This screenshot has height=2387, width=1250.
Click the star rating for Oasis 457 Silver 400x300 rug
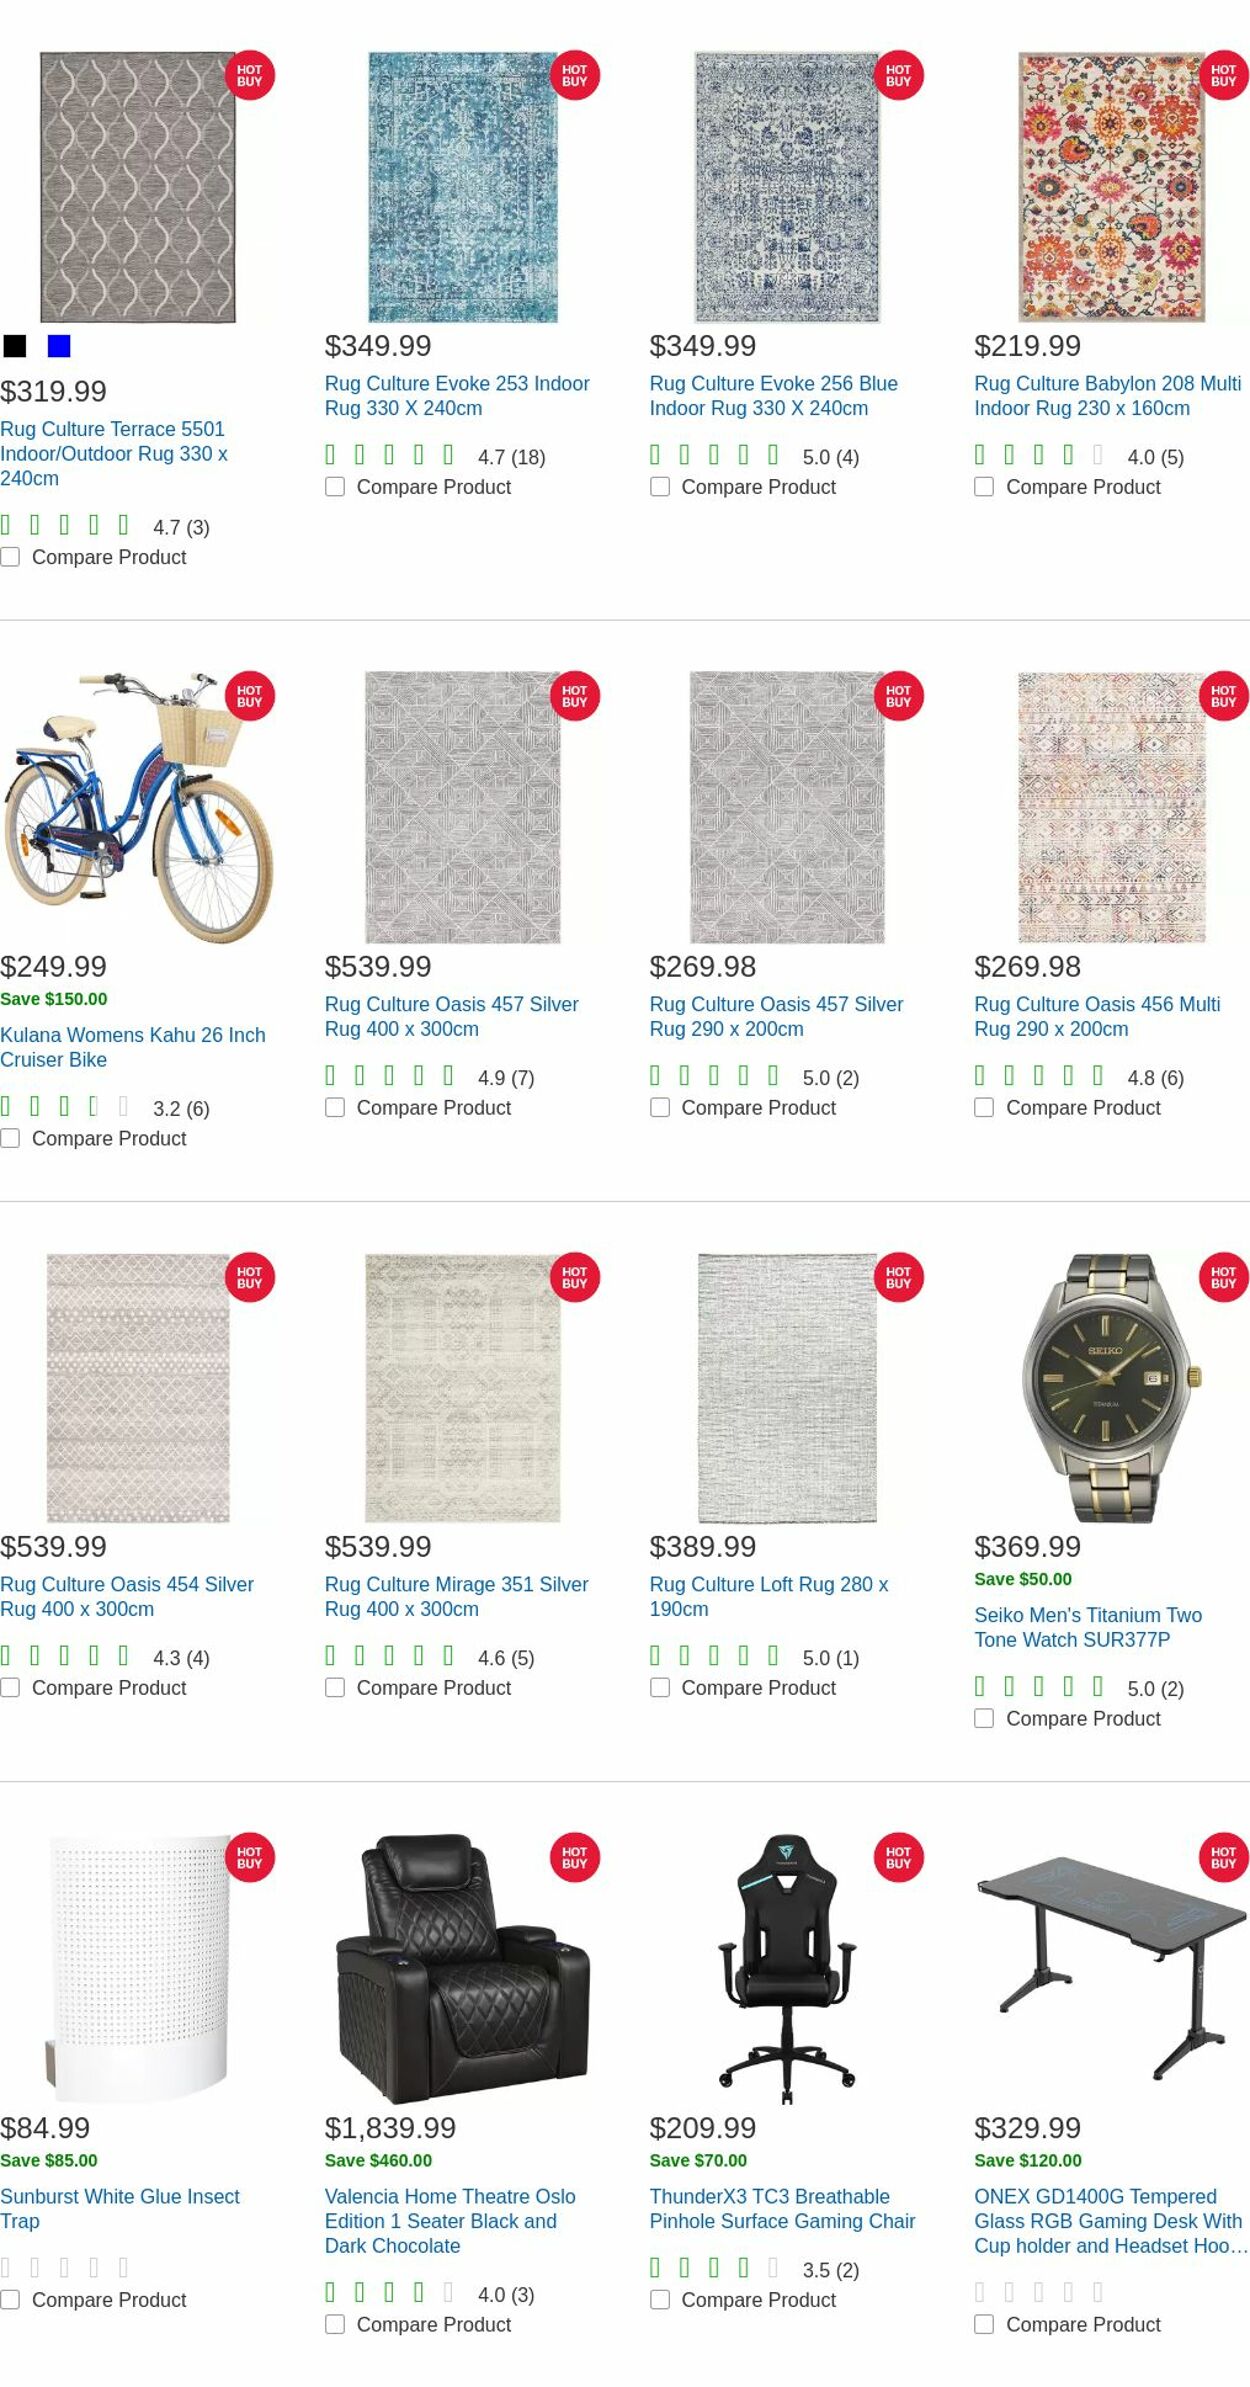(388, 1077)
